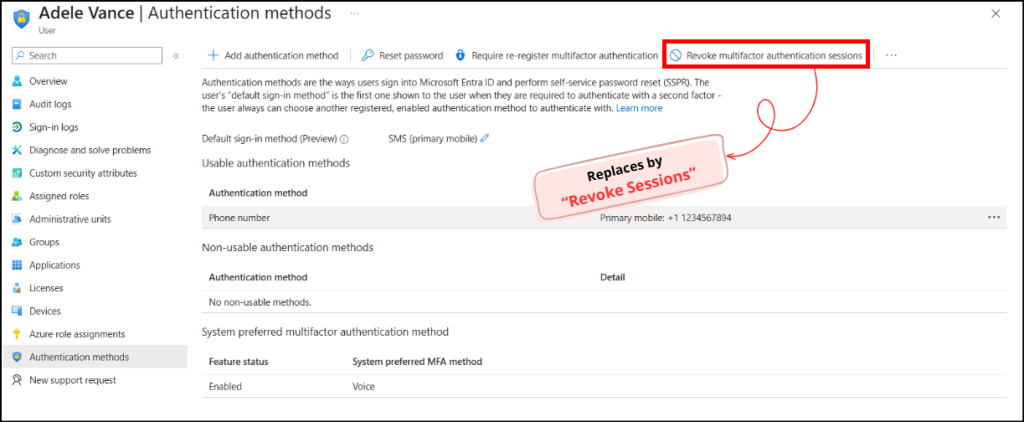This screenshot has height=422, width=1024.
Task: Select Assigned roles in the sidebar
Action: (59, 196)
